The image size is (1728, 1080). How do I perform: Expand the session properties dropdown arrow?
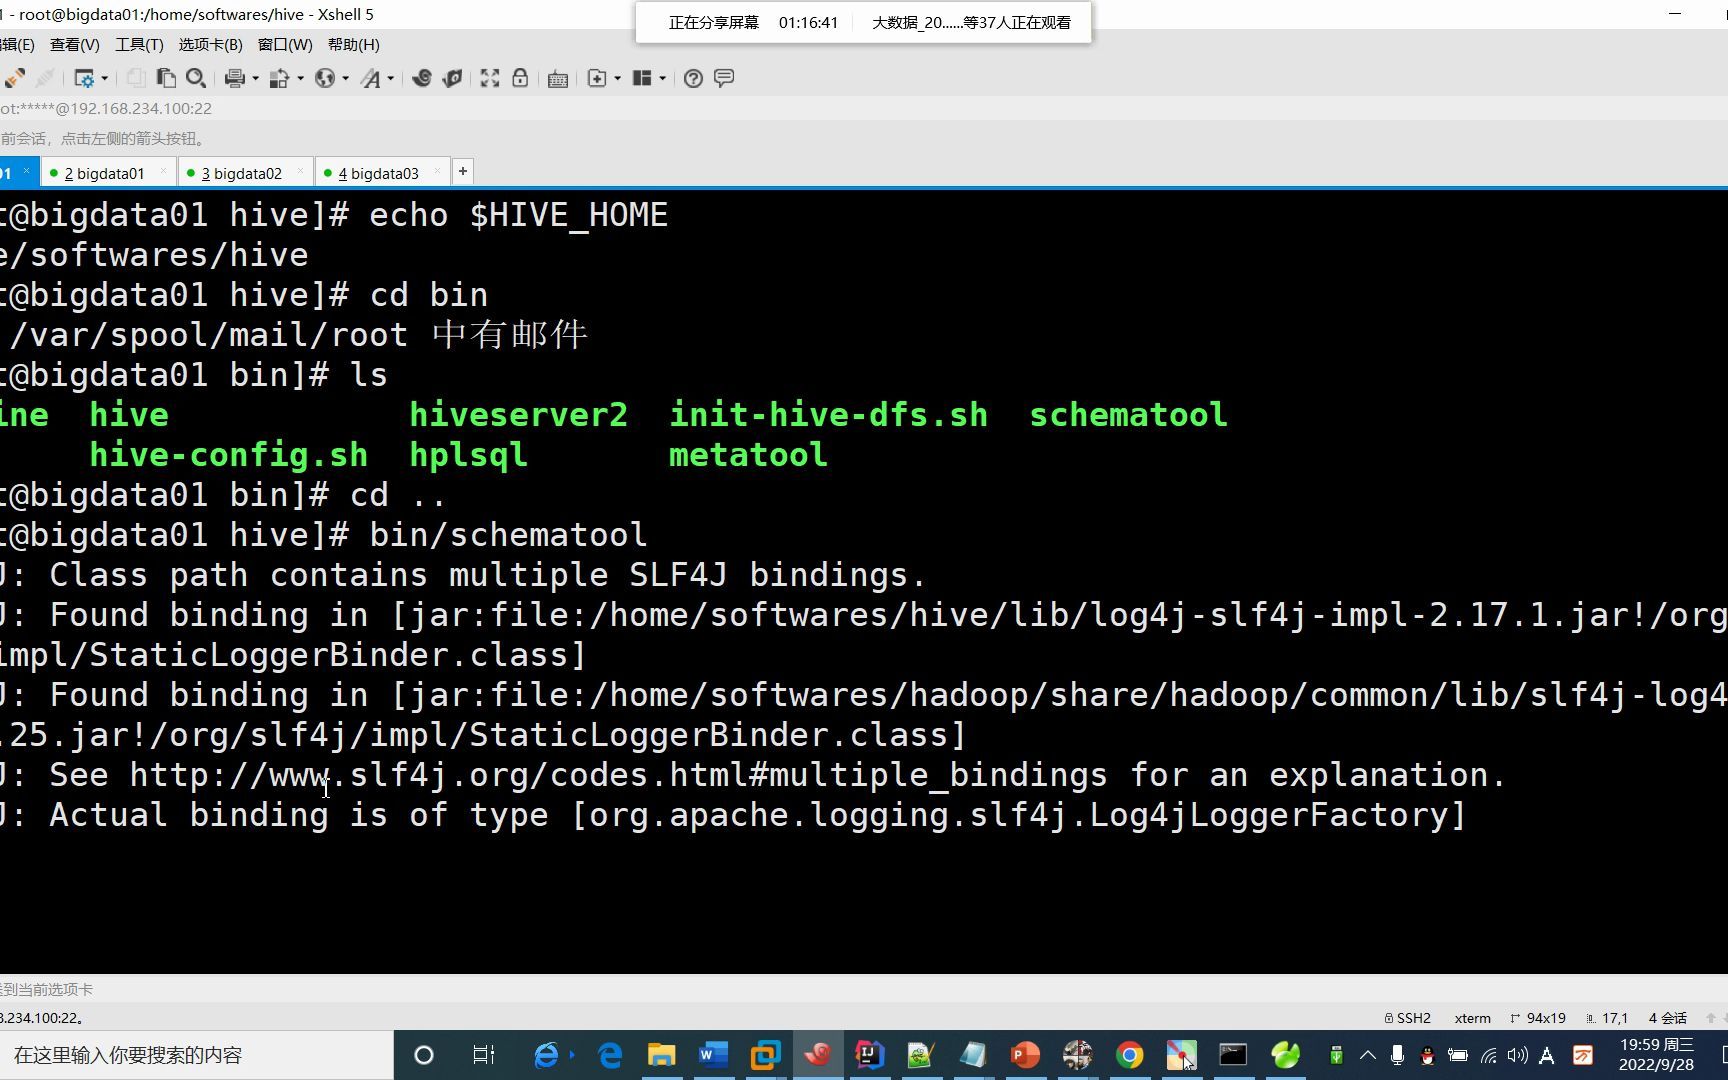coord(104,78)
